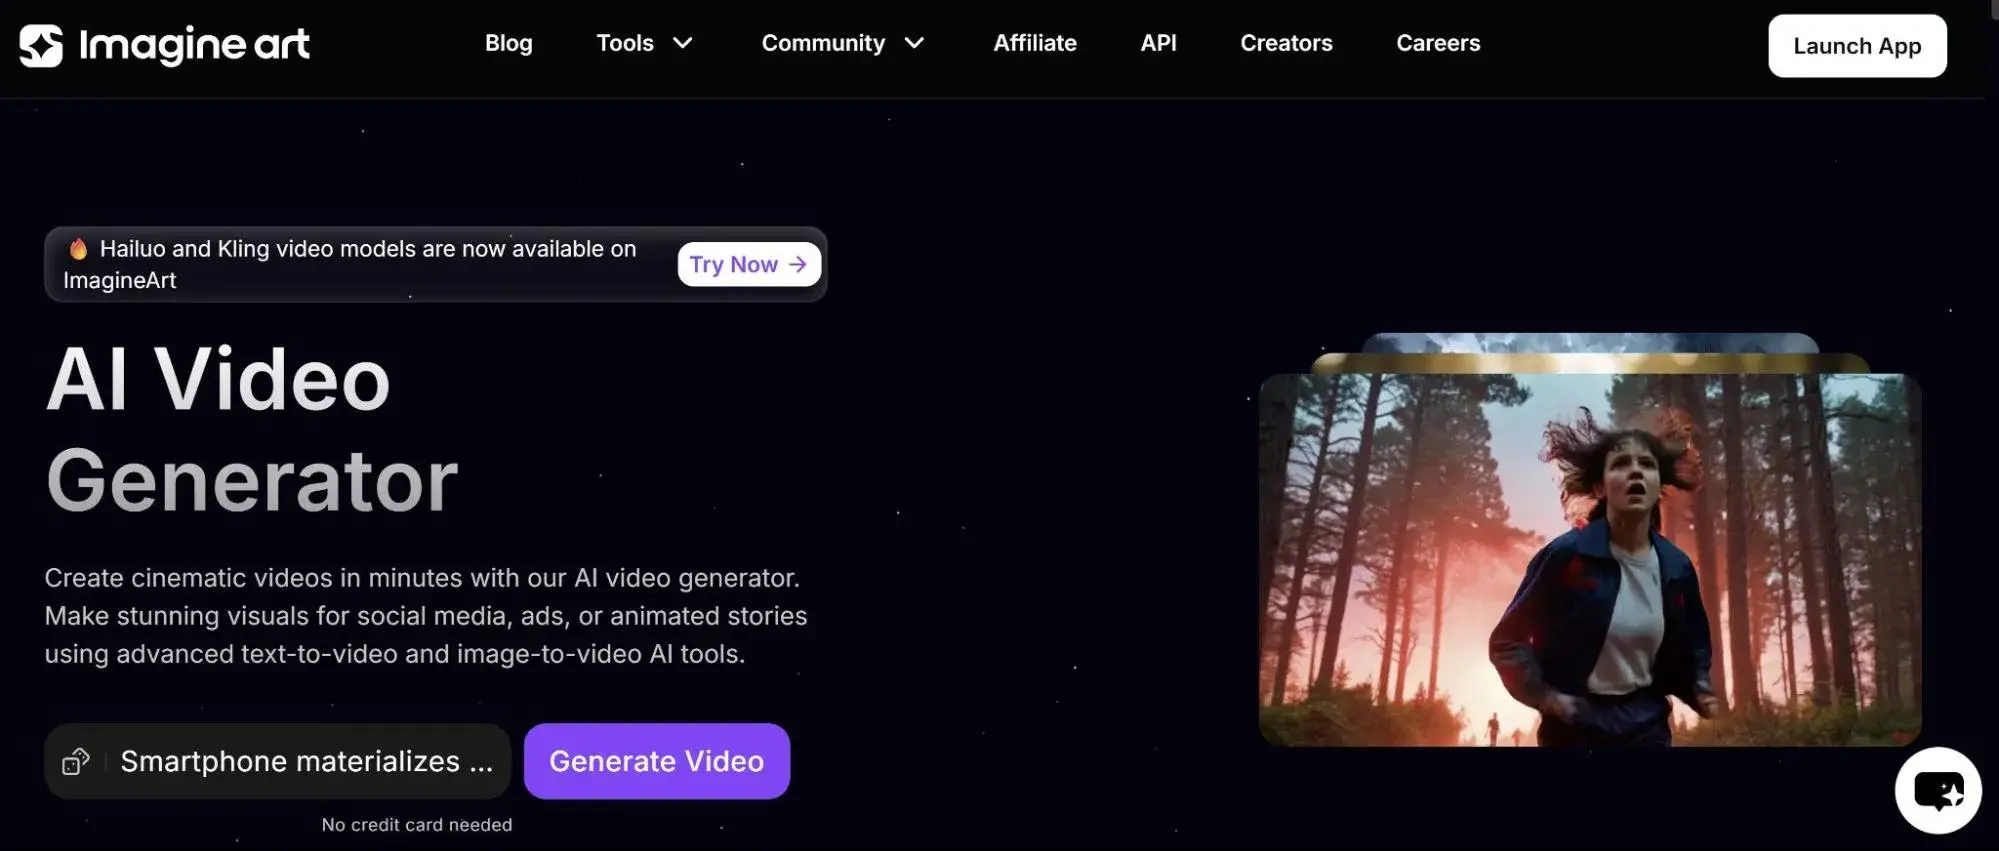Viewport: 1999px width, 851px height.
Task: Navigate to the API page
Action: click(x=1158, y=43)
